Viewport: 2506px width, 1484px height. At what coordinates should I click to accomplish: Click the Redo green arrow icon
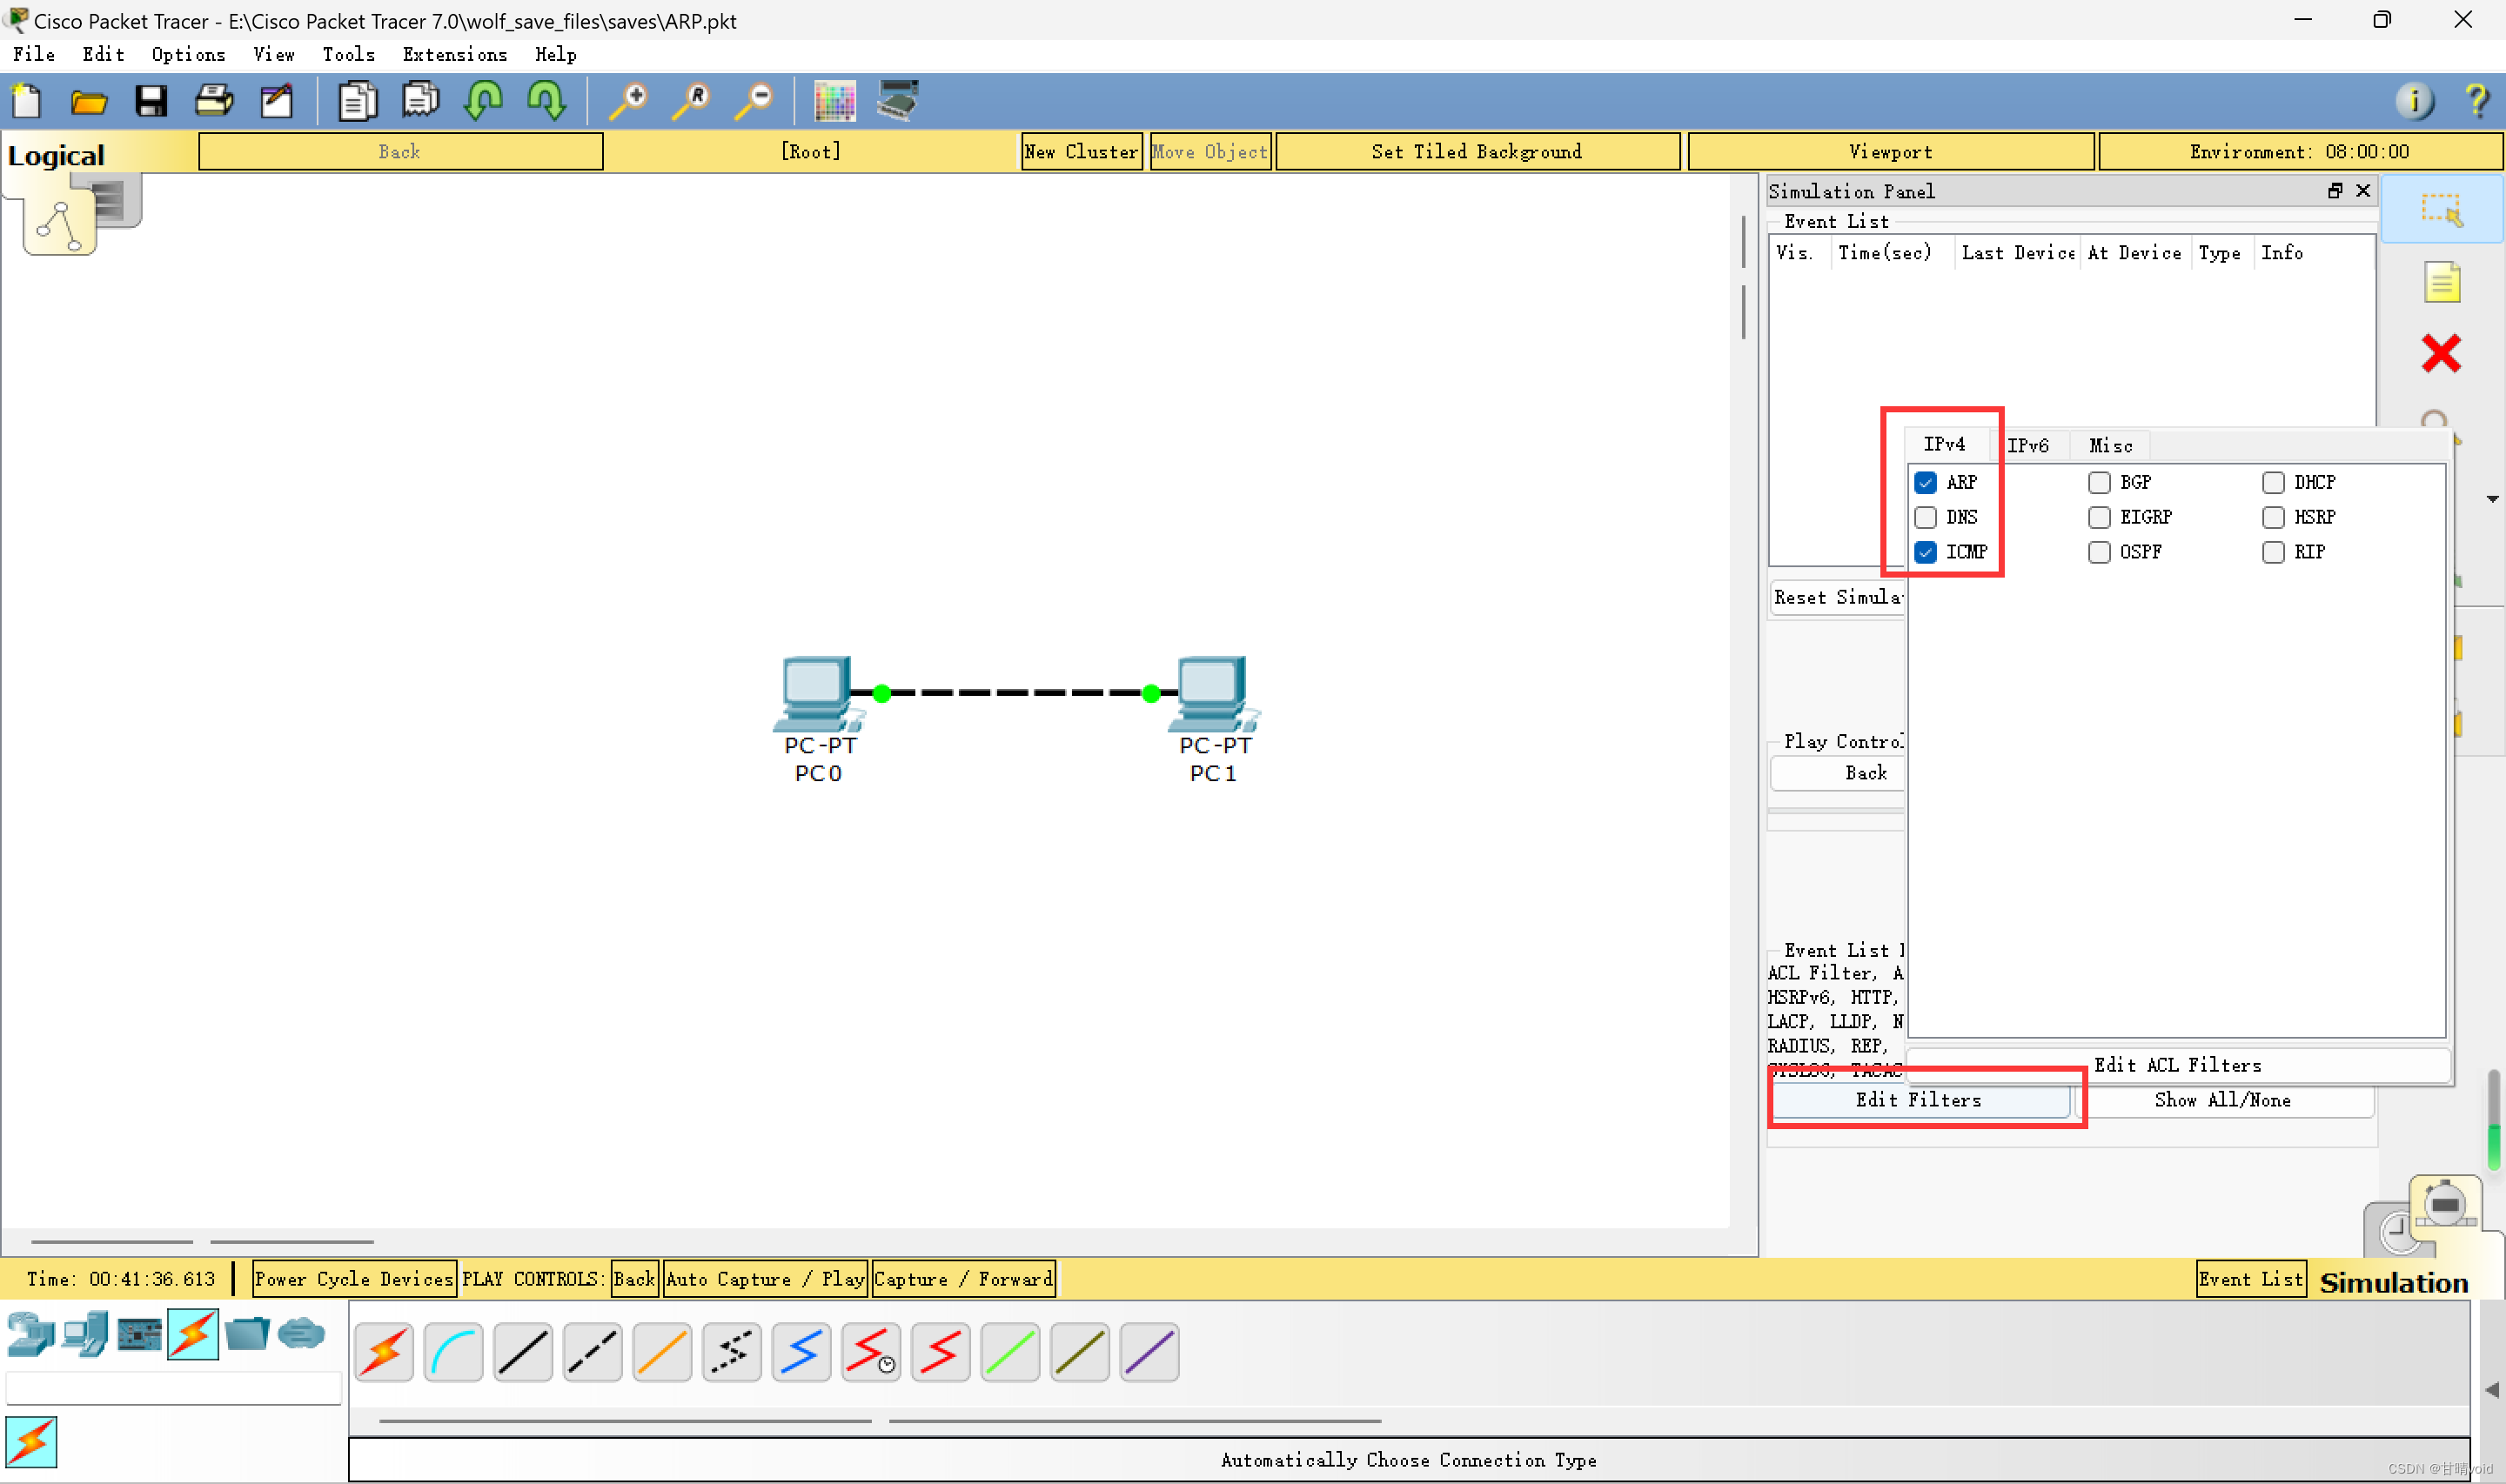click(x=547, y=101)
